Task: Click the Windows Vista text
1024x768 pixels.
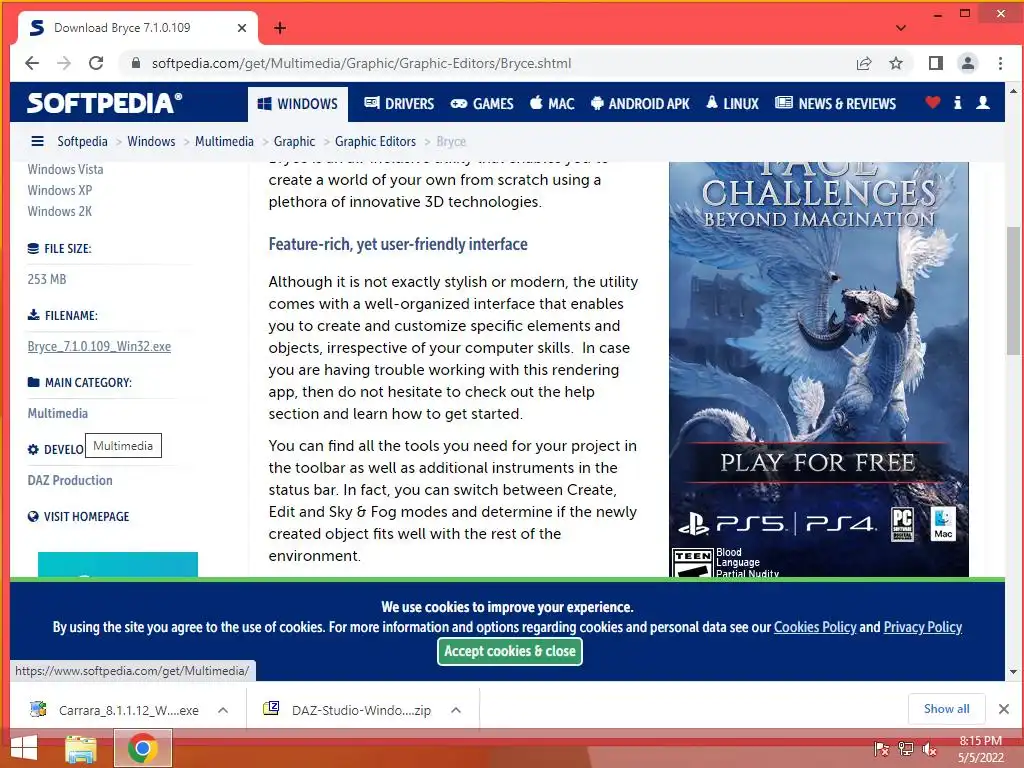Action: pyautogui.click(x=65, y=169)
